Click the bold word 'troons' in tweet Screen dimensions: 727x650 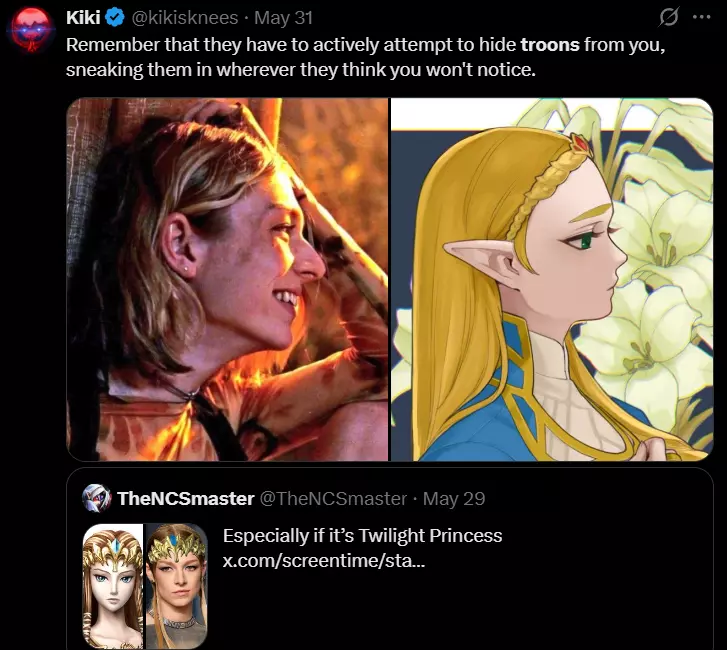550,45
